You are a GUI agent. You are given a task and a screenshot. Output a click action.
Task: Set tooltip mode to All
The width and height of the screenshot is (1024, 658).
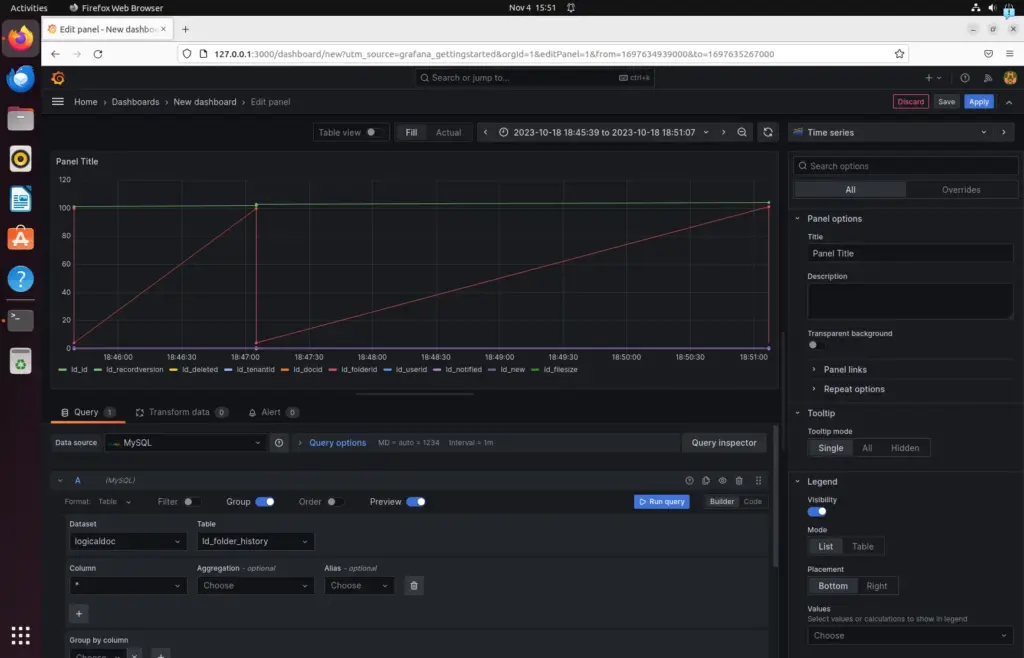click(x=867, y=448)
